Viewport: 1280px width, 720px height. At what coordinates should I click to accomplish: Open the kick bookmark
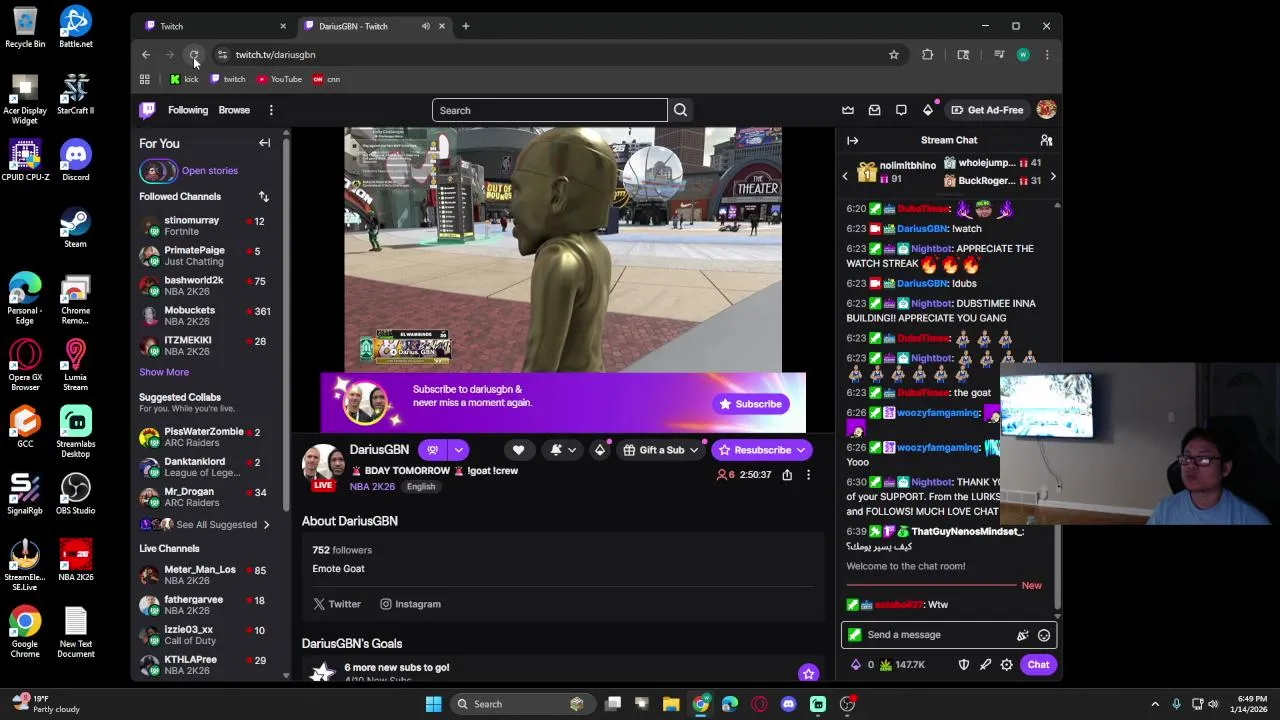[x=184, y=79]
